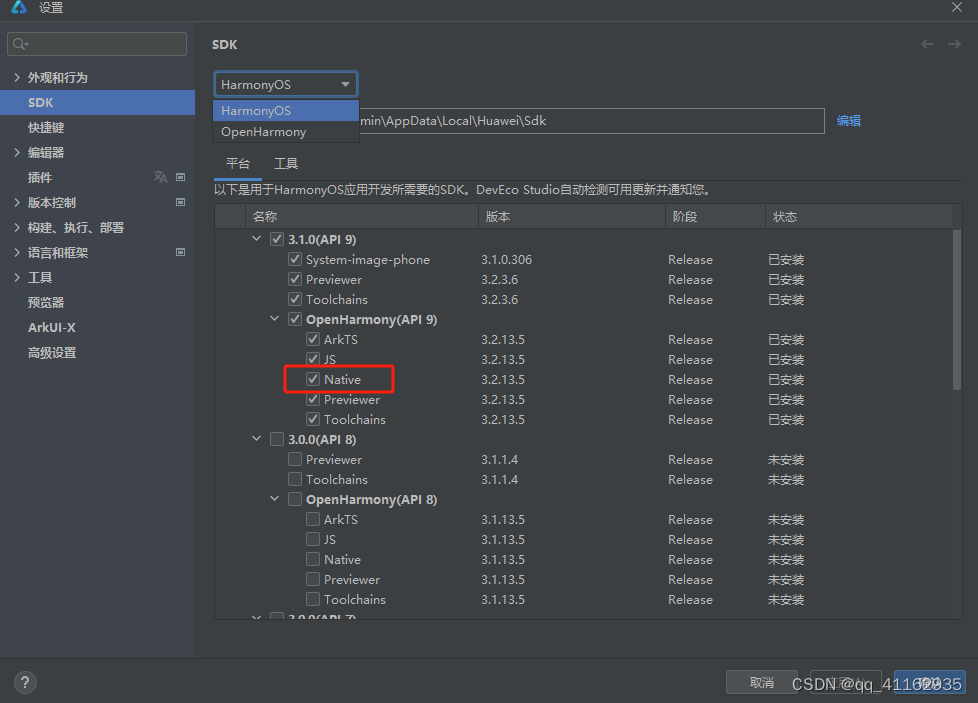Image resolution: width=978 pixels, height=703 pixels.
Task: Expand the 编辑器 sidebar section
Action: (17, 152)
